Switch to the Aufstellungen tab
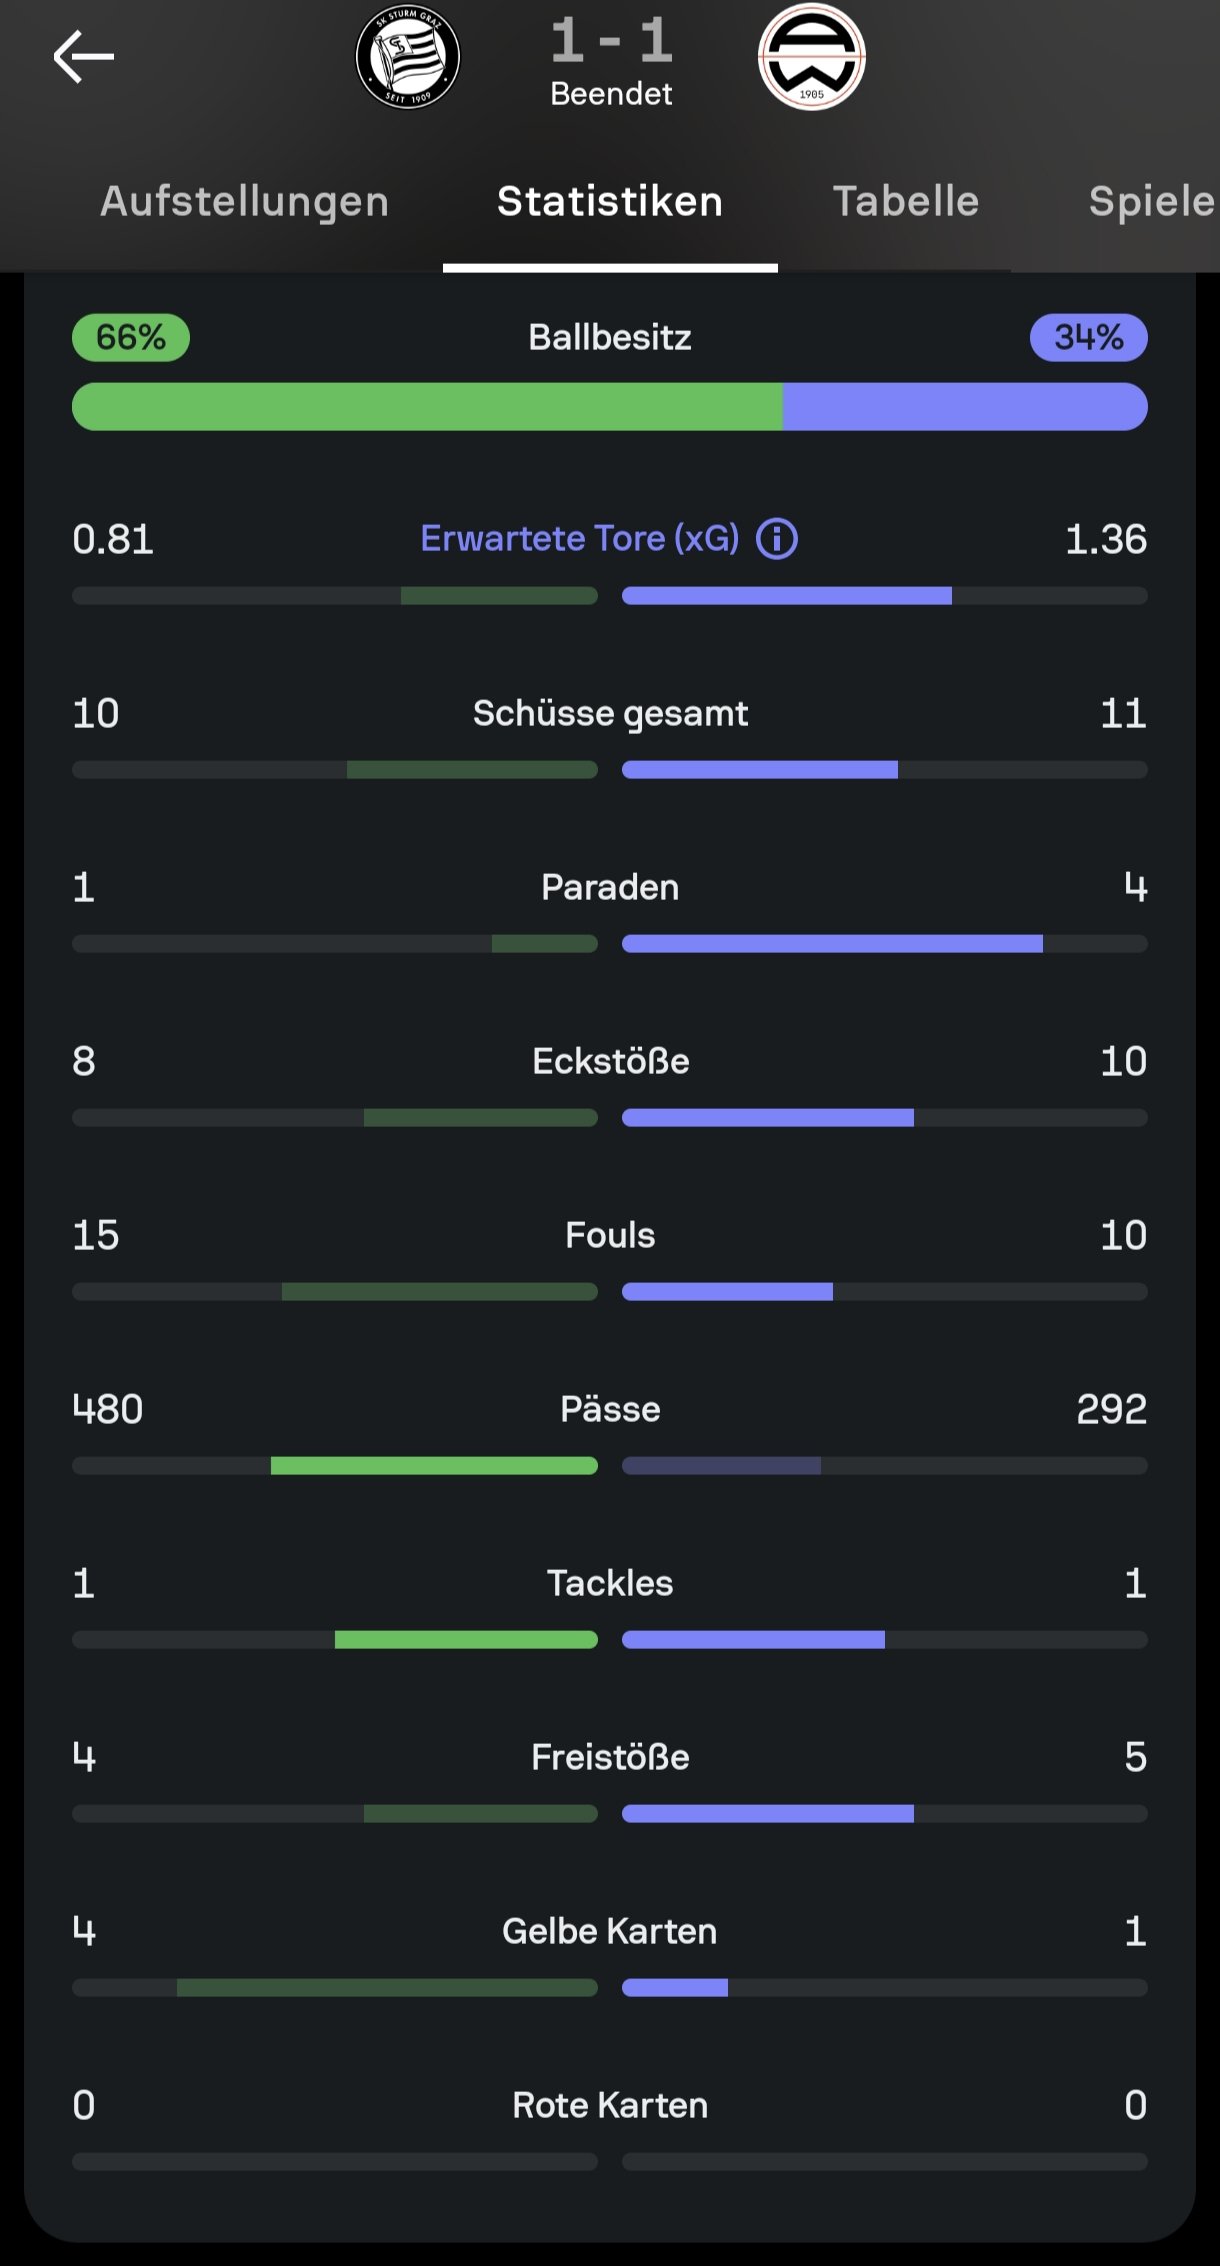Screen dimensions: 1220x2266 [x=244, y=201]
